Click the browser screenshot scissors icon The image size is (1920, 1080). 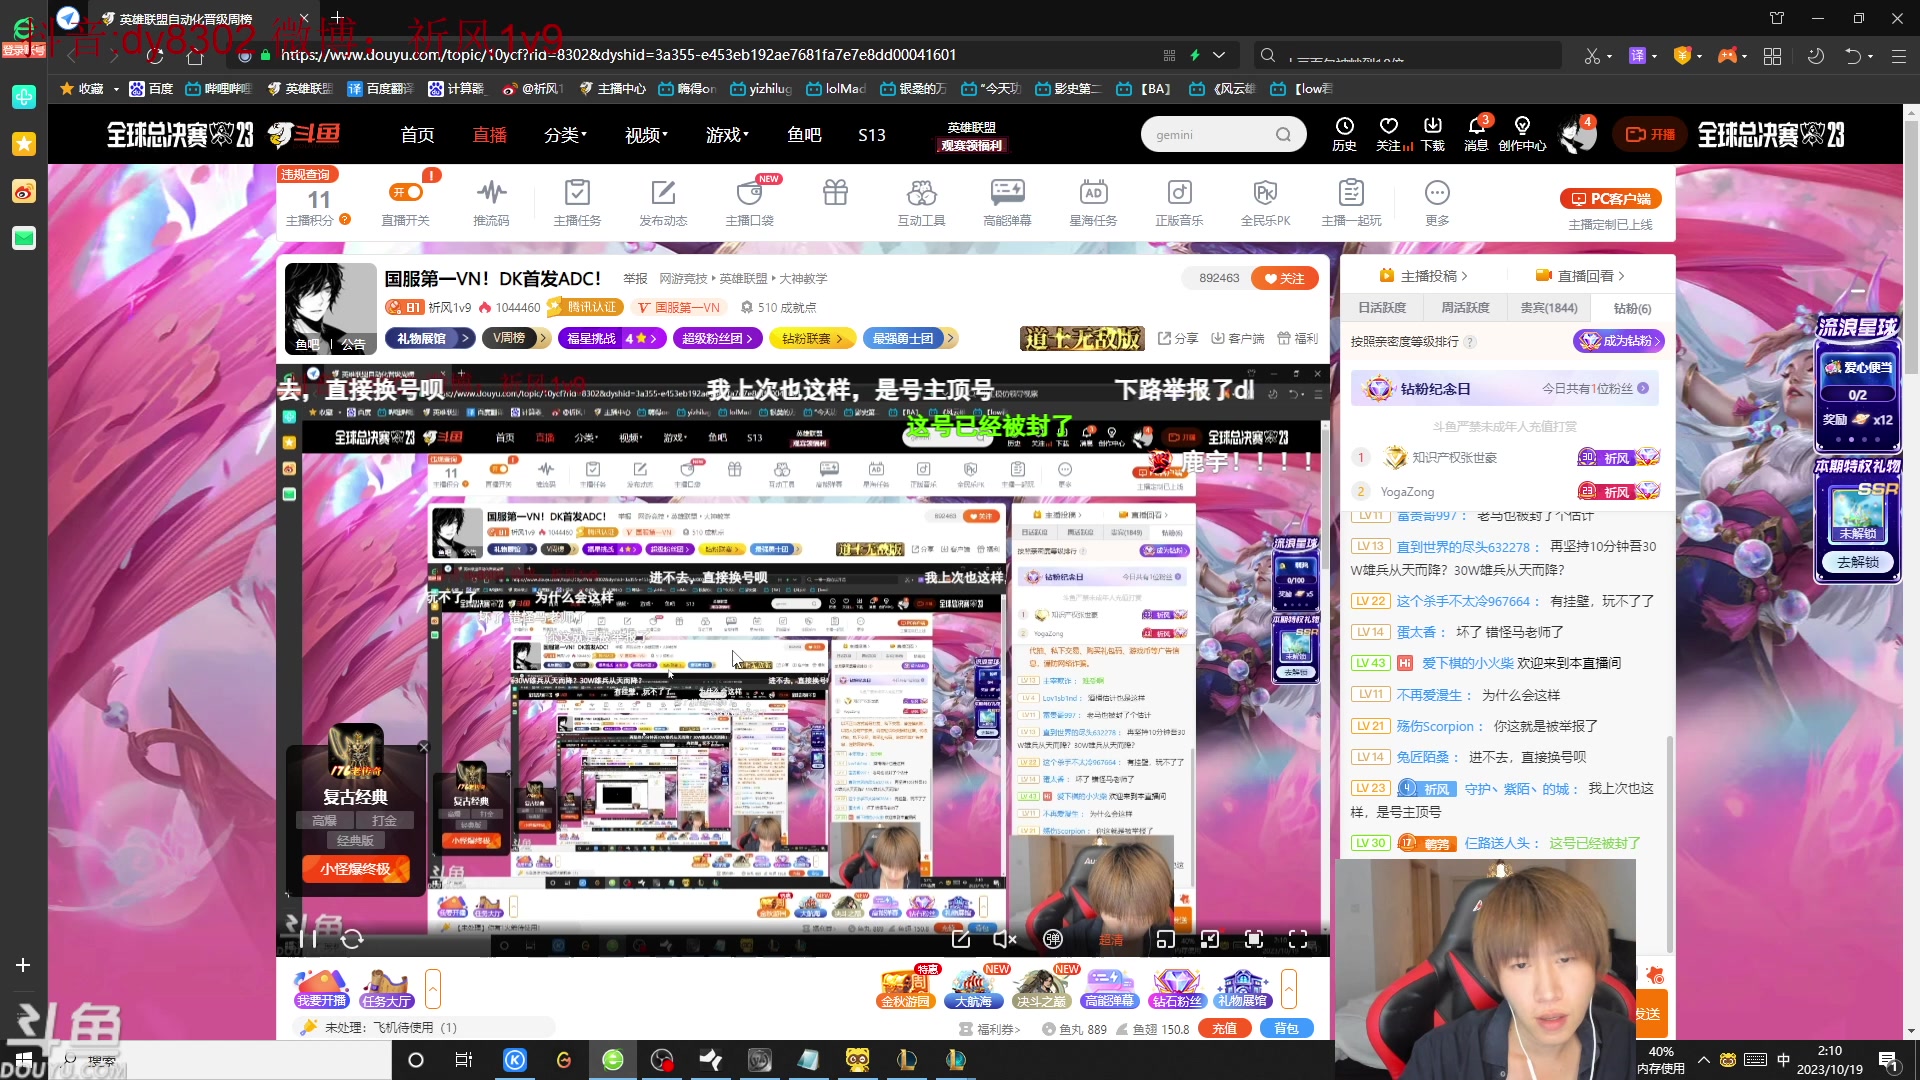pyautogui.click(x=1592, y=56)
